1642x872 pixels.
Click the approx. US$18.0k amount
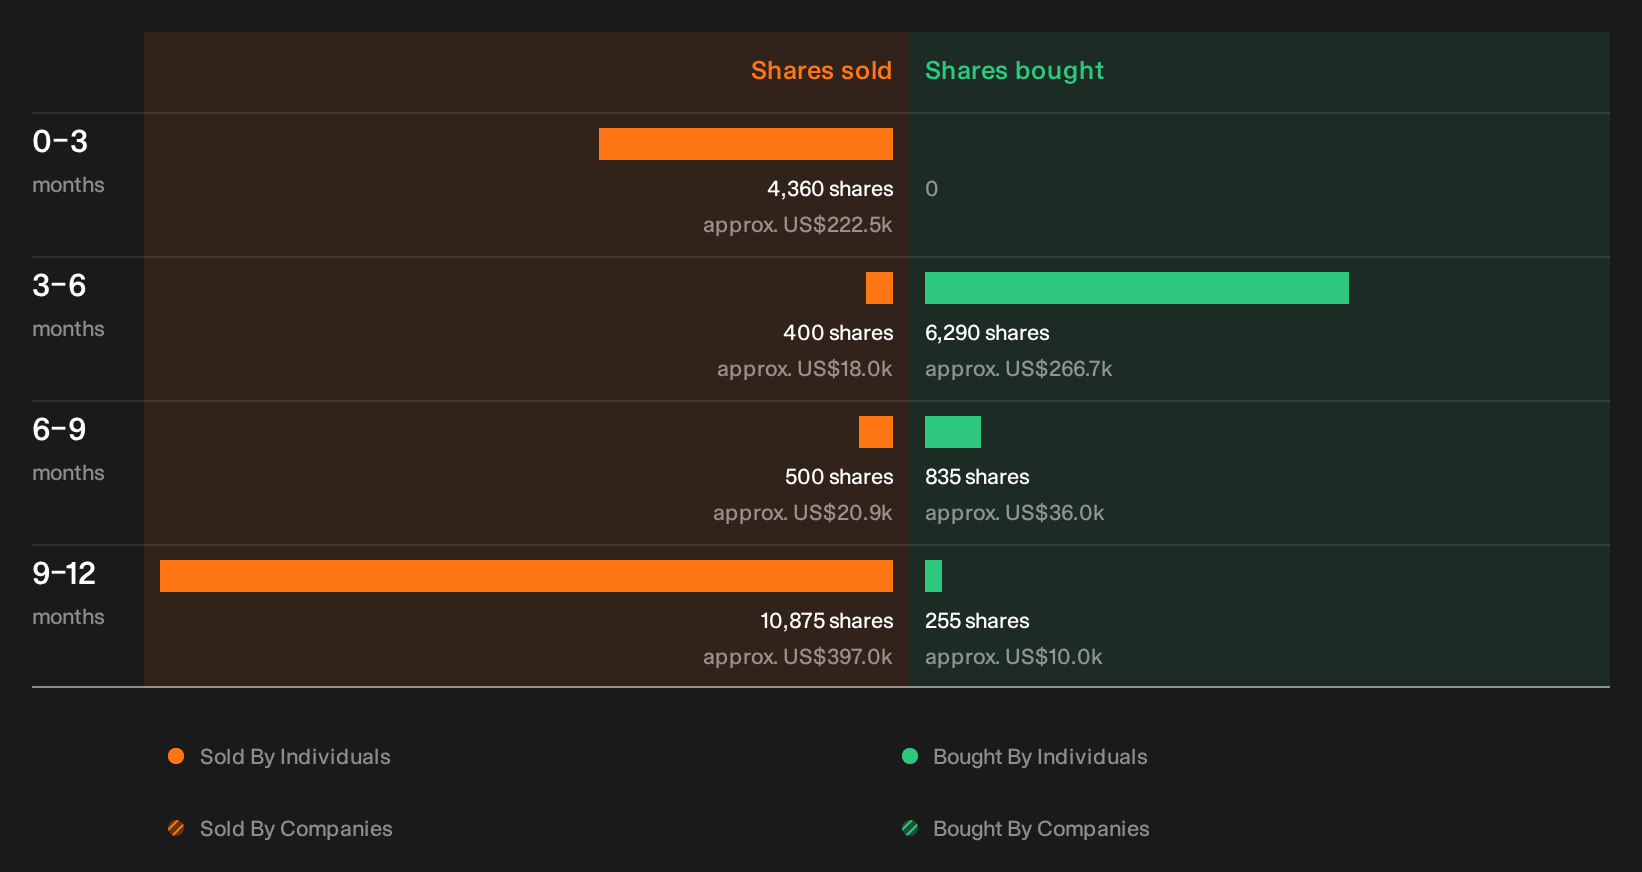pyautogui.click(x=805, y=369)
